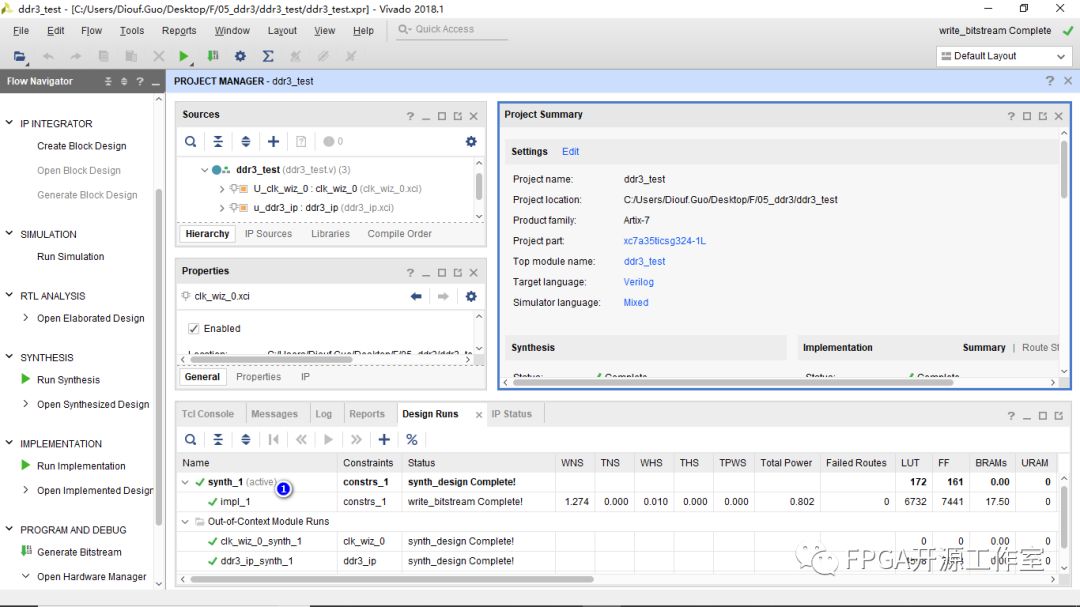1080x607 pixels.
Task: Open the Reports menu
Action: click(x=179, y=31)
